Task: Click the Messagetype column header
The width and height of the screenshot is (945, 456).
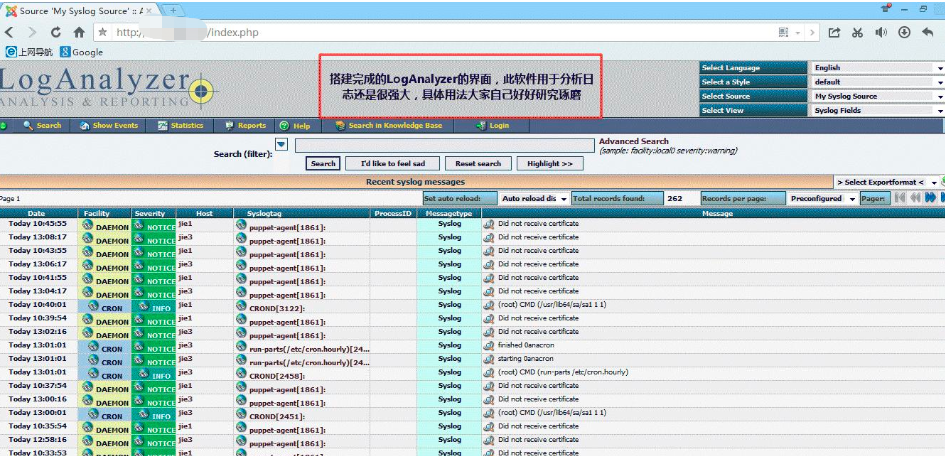Action: click(449, 213)
